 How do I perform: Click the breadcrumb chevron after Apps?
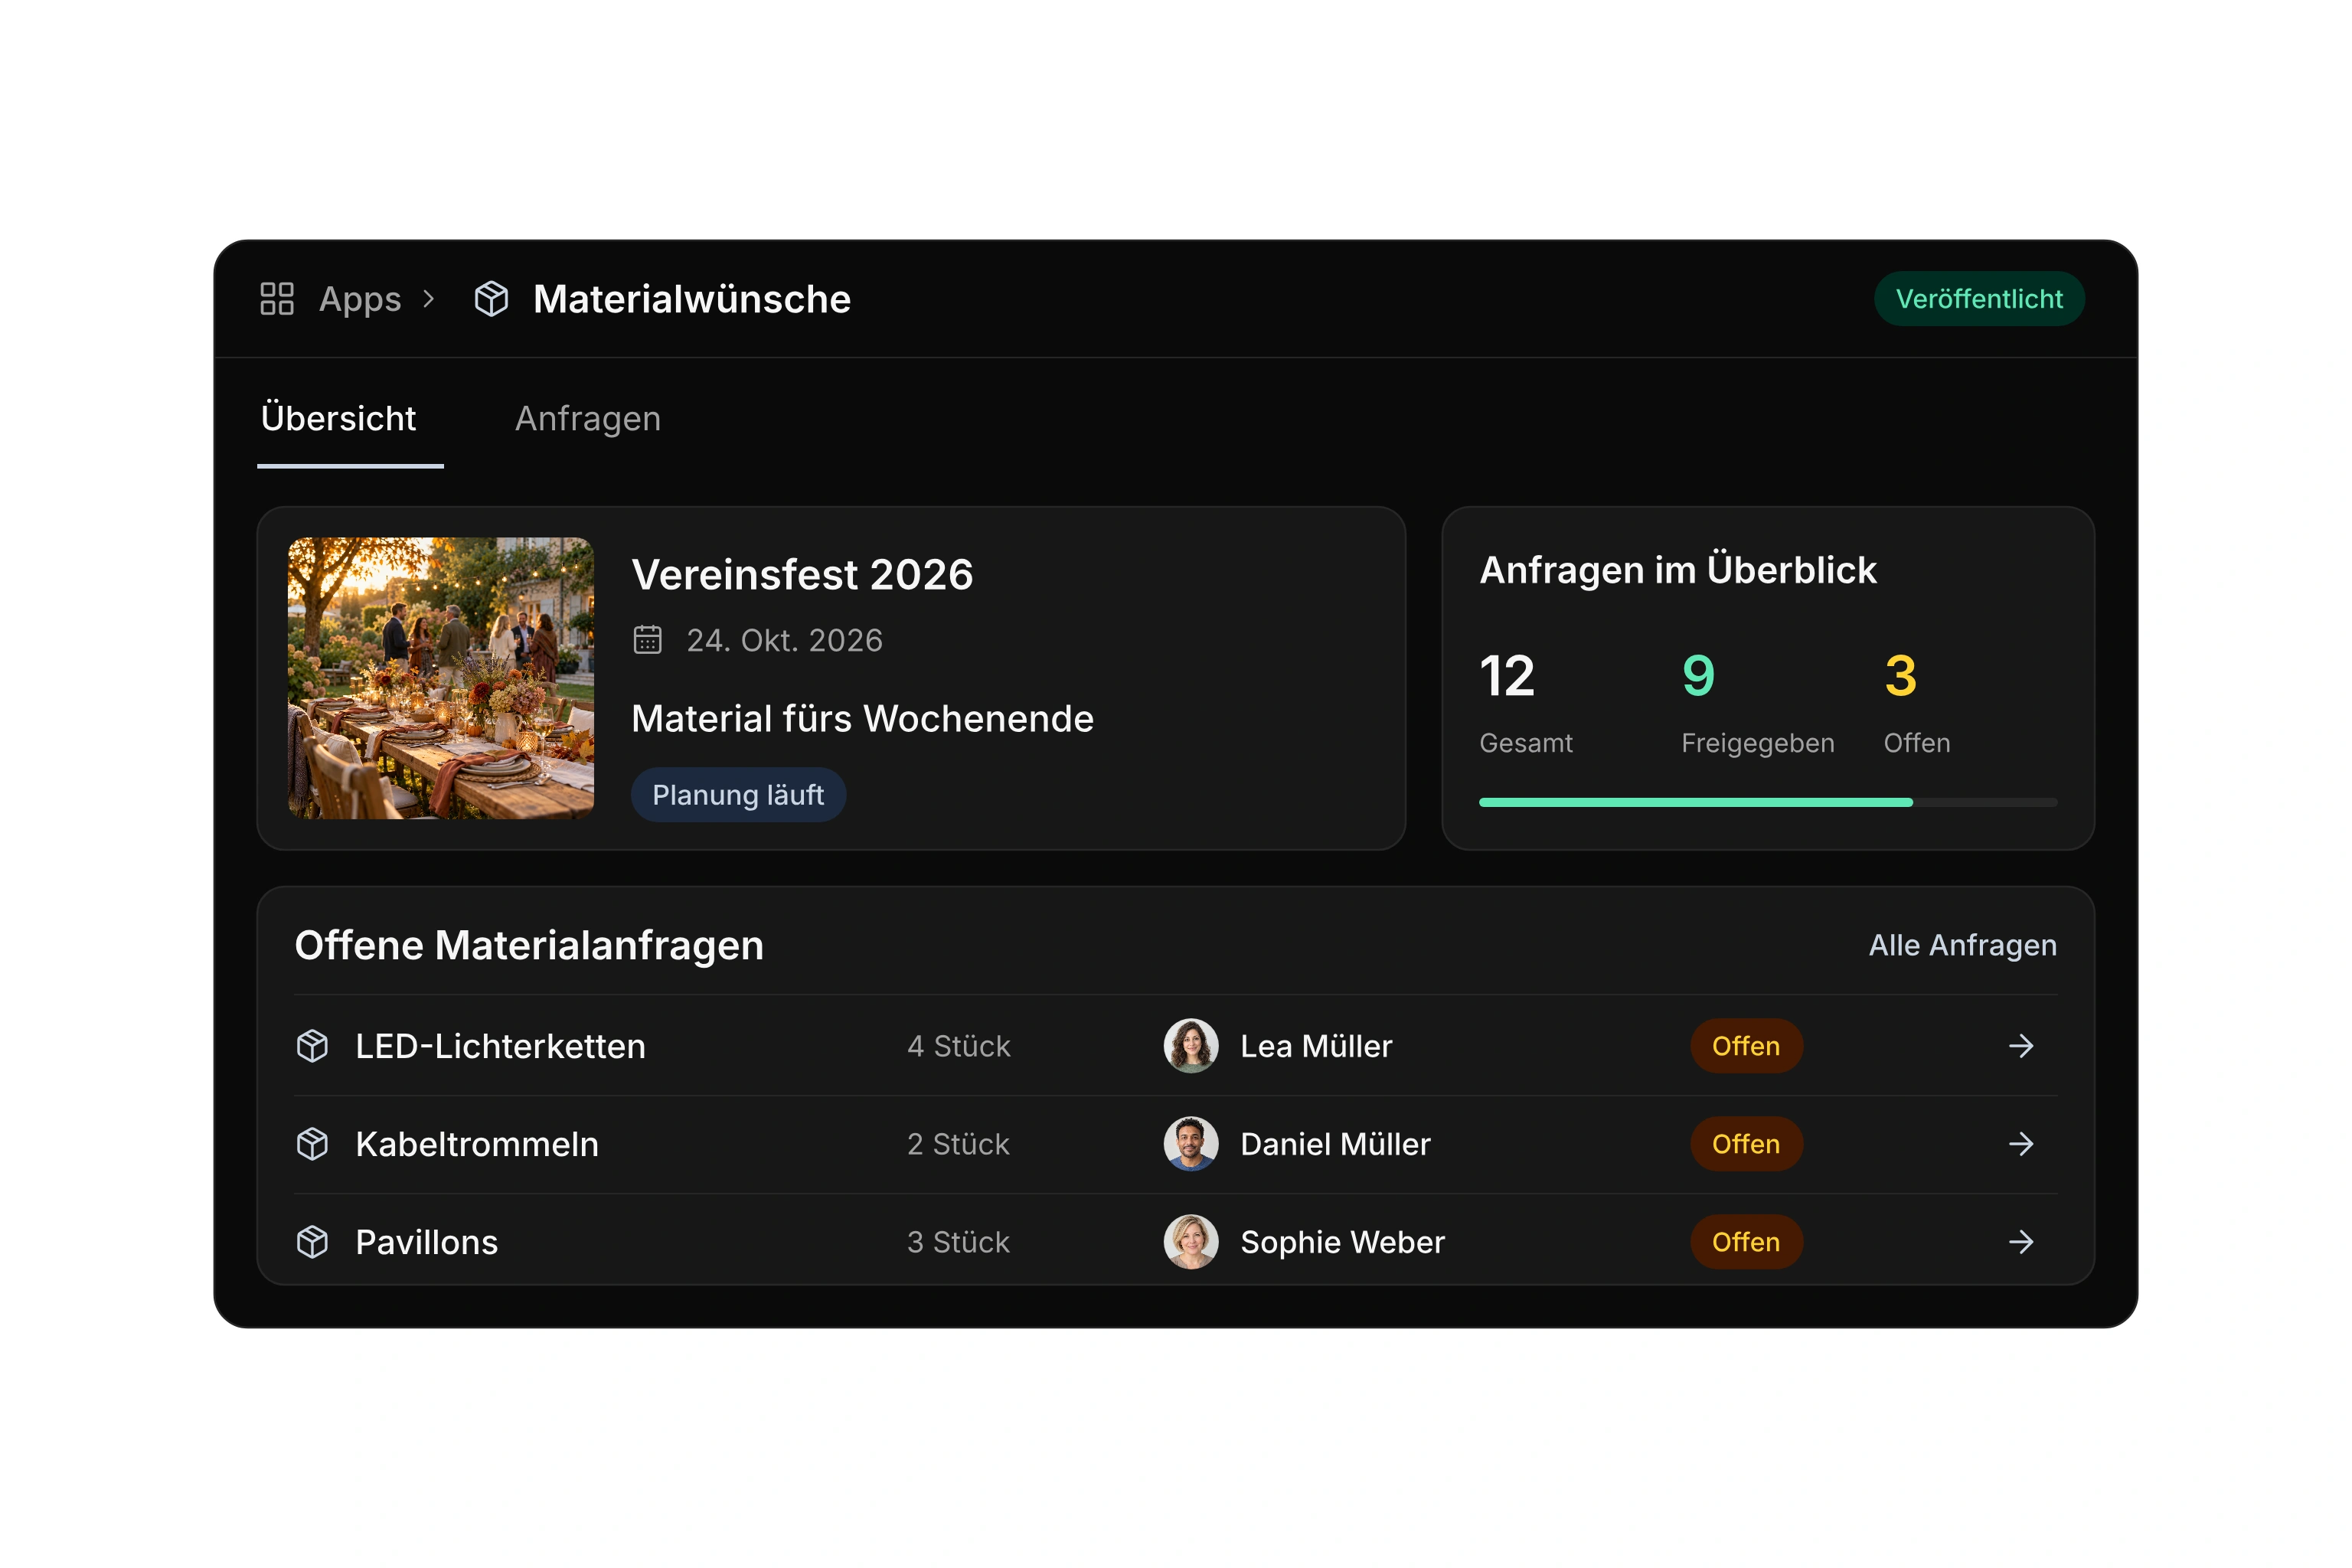pos(429,299)
